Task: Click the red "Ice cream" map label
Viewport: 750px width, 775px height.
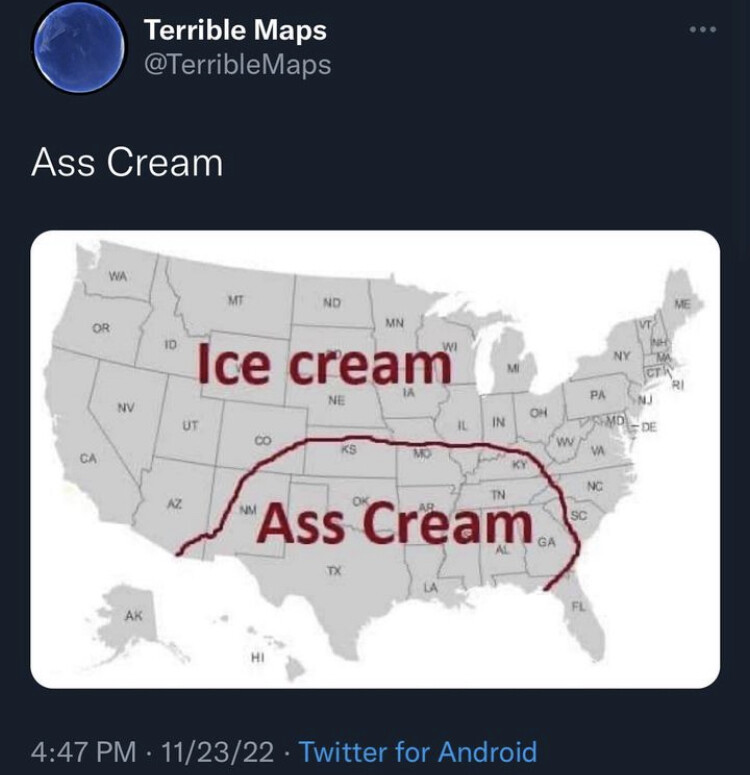Action: (324, 366)
